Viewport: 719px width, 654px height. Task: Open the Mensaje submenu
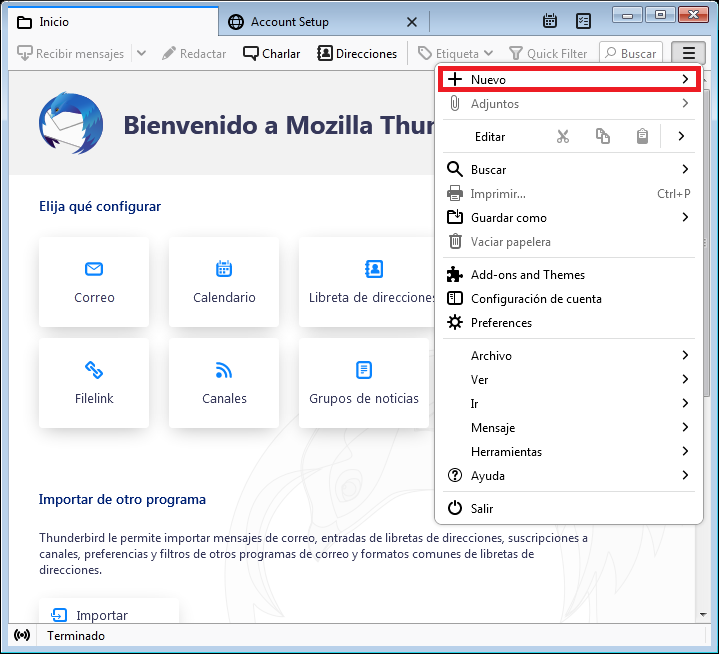569,427
